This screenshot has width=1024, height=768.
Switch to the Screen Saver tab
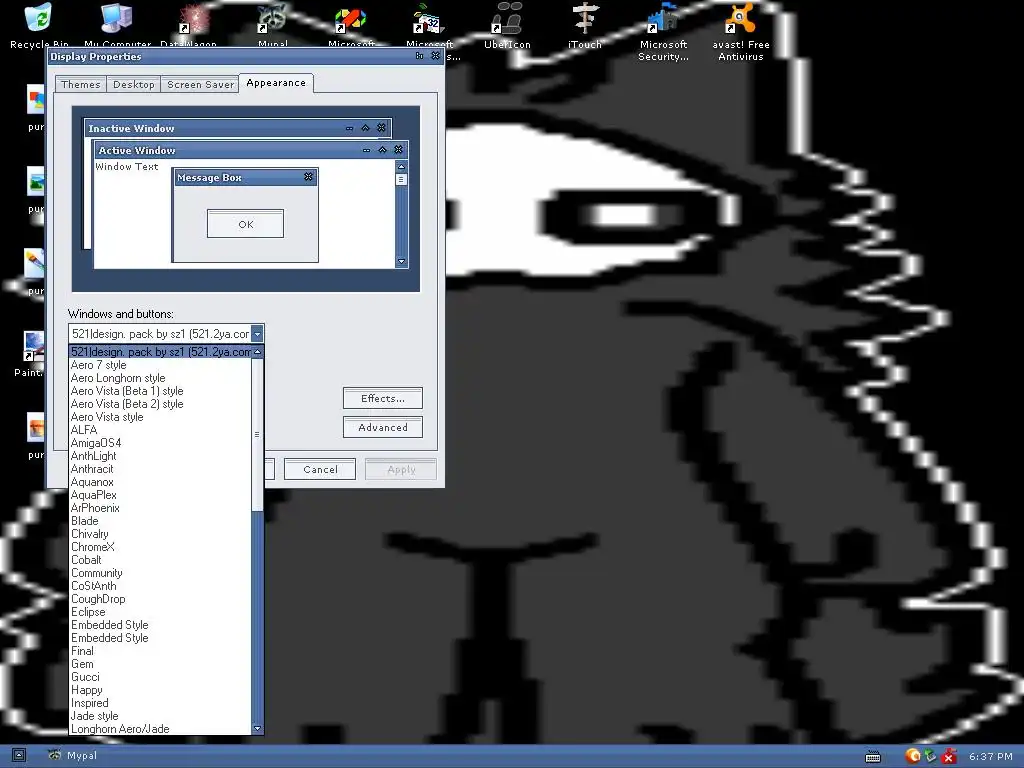[200, 84]
